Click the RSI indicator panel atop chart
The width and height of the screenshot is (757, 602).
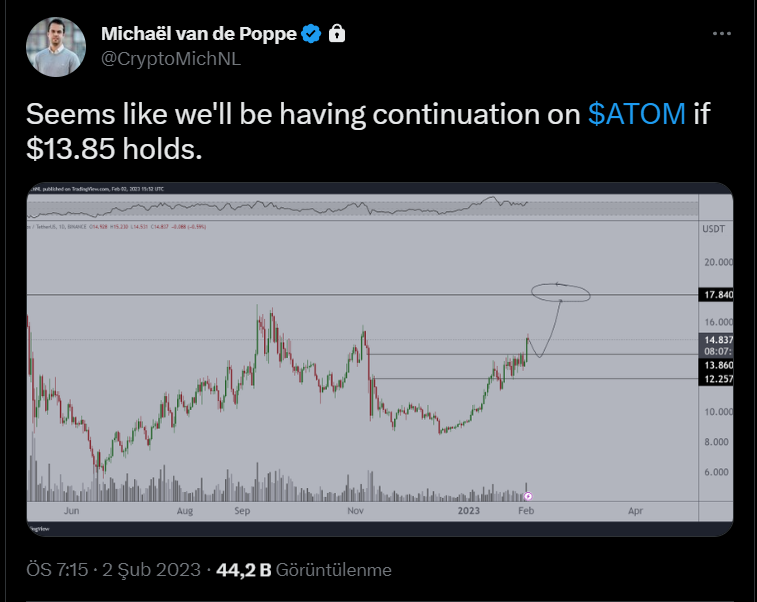pyautogui.click(x=360, y=207)
